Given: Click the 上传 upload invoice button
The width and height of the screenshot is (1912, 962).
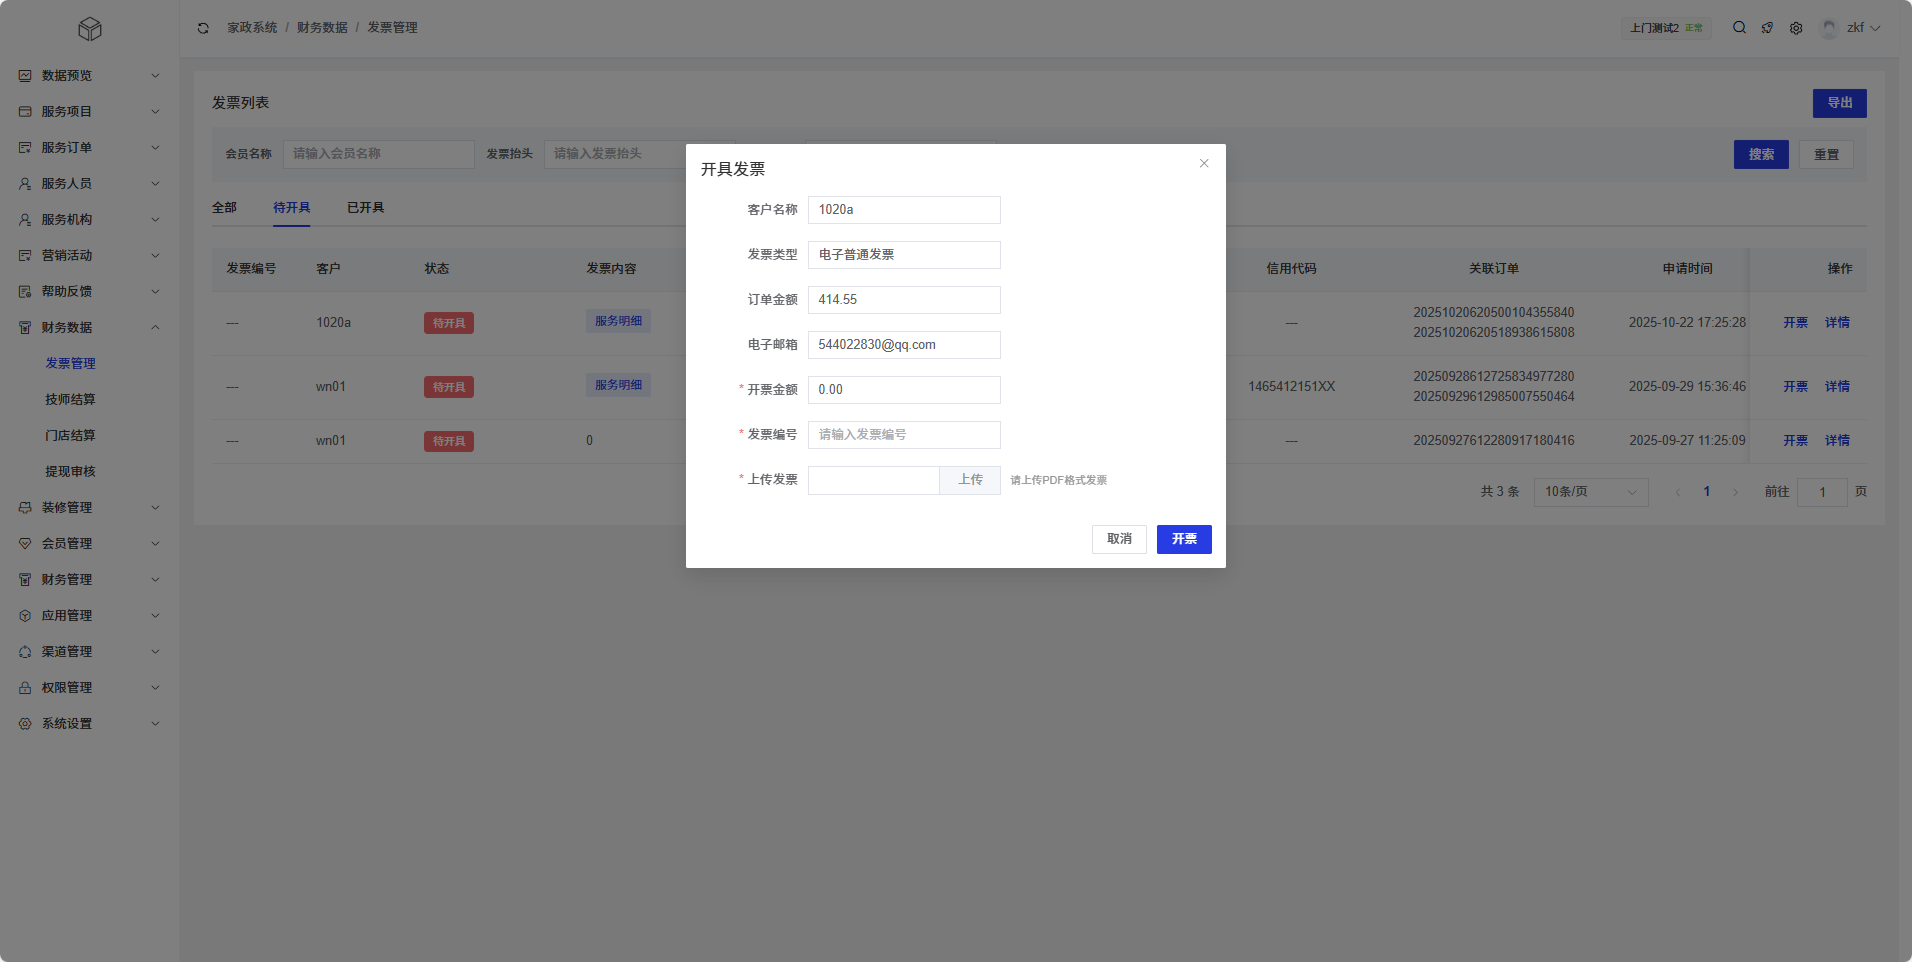Looking at the screenshot, I should click(x=970, y=480).
